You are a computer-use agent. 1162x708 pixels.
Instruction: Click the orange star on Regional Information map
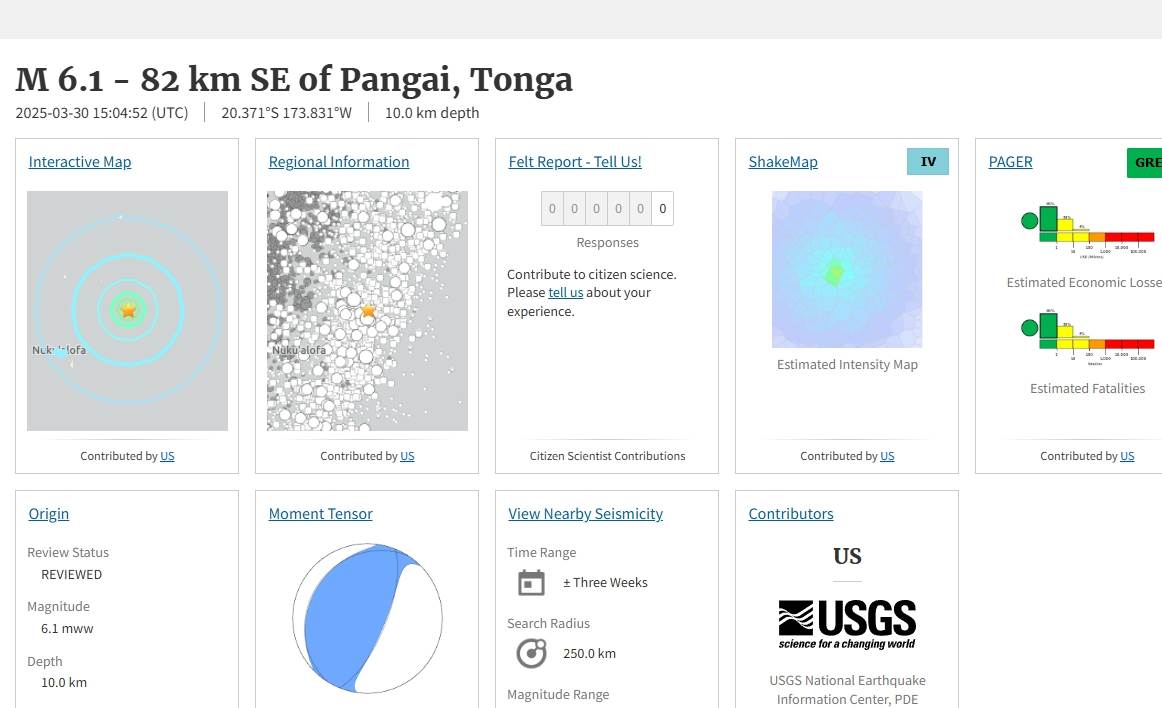tap(368, 311)
